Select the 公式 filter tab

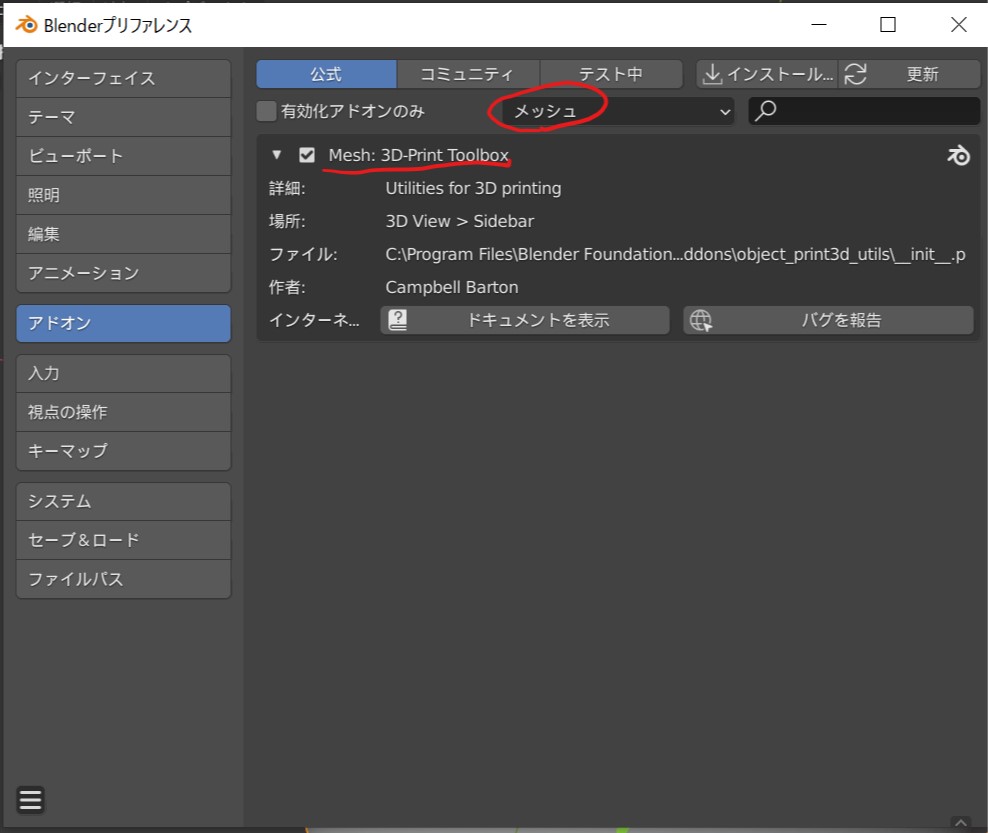tap(326, 74)
